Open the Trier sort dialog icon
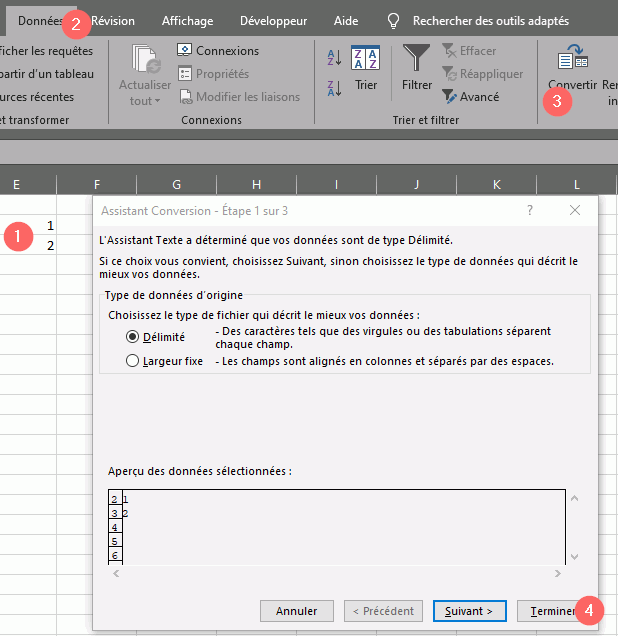Image resolution: width=618 pixels, height=636 pixels. (x=365, y=58)
